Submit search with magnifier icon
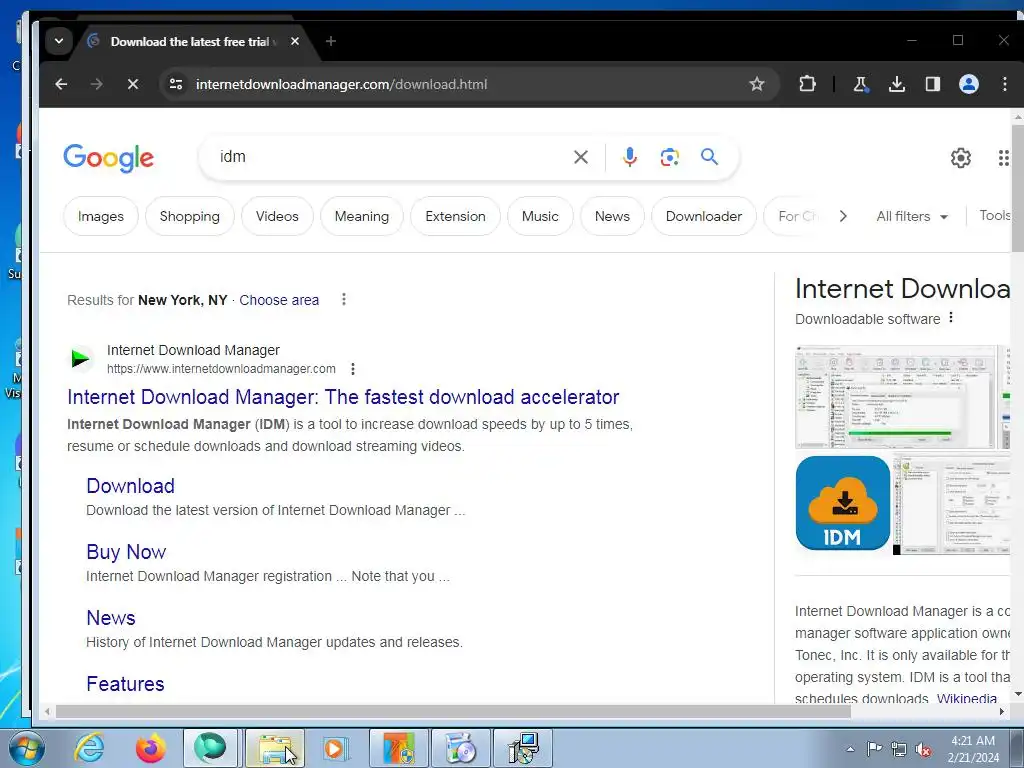The width and height of the screenshot is (1024, 768). [709, 157]
